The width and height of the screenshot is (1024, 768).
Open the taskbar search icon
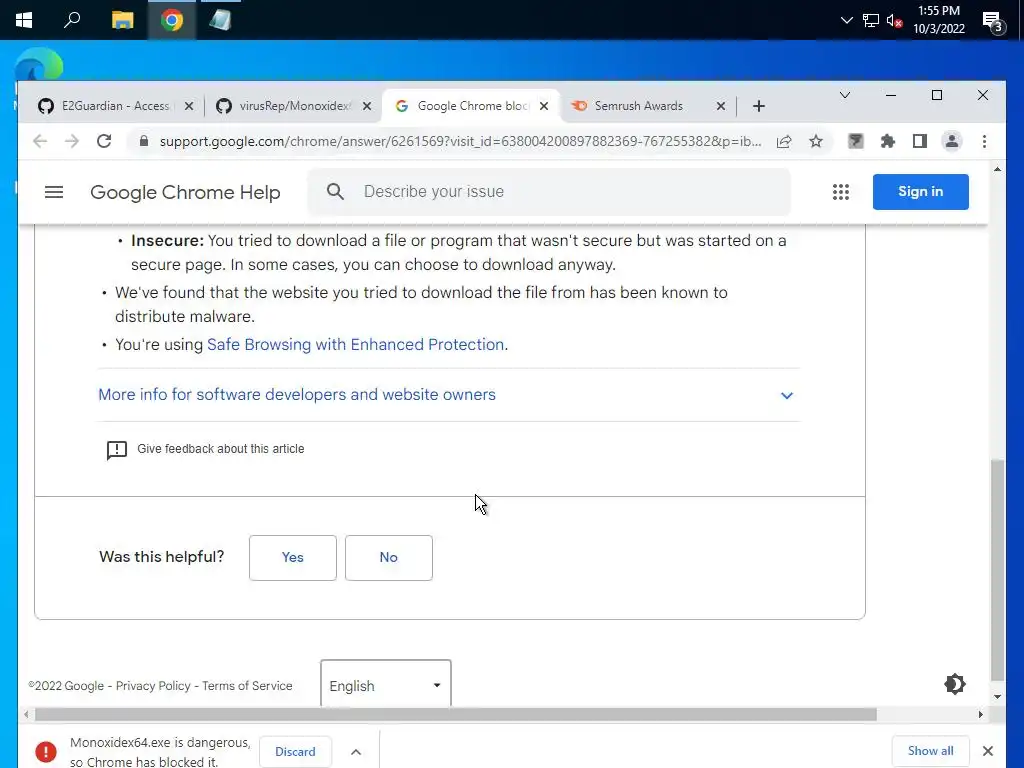(x=72, y=20)
